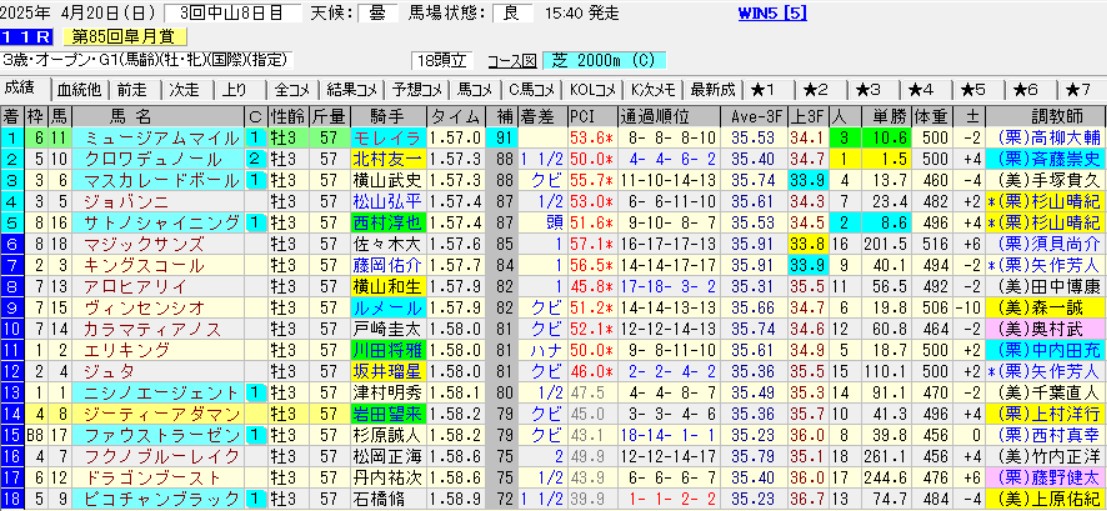The width and height of the screenshot is (1107, 511).
Task: Click jockey ルメール in the list
Action: [386, 307]
